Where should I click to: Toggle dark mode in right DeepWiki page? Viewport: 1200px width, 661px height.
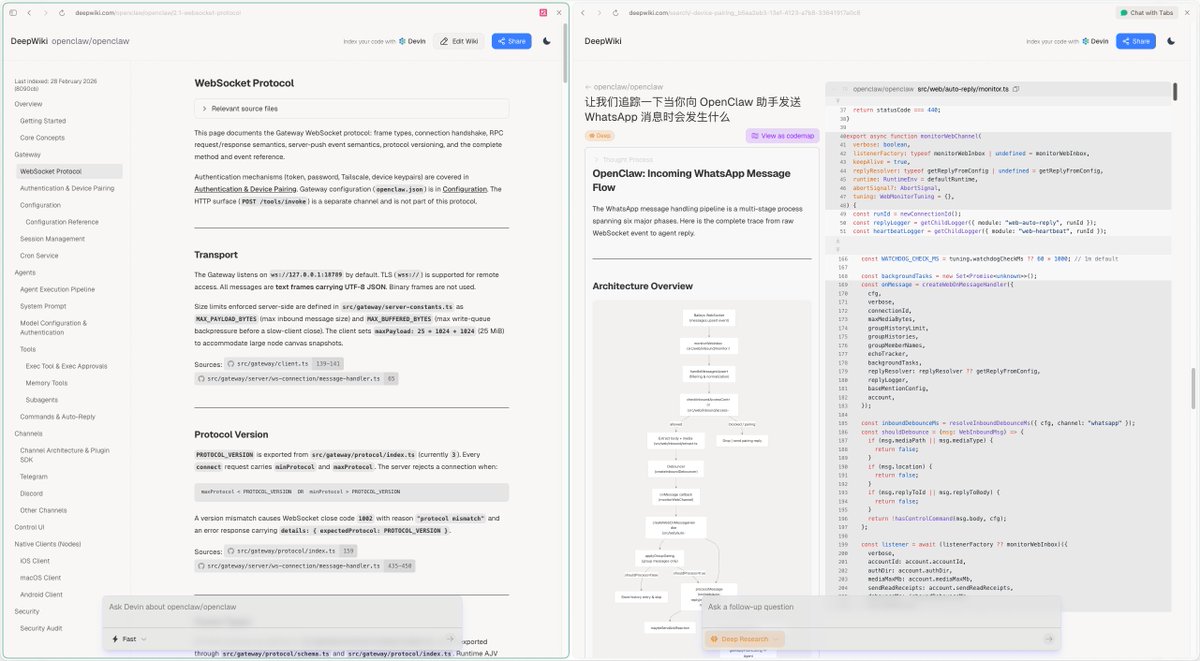[x=1171, y=41]
